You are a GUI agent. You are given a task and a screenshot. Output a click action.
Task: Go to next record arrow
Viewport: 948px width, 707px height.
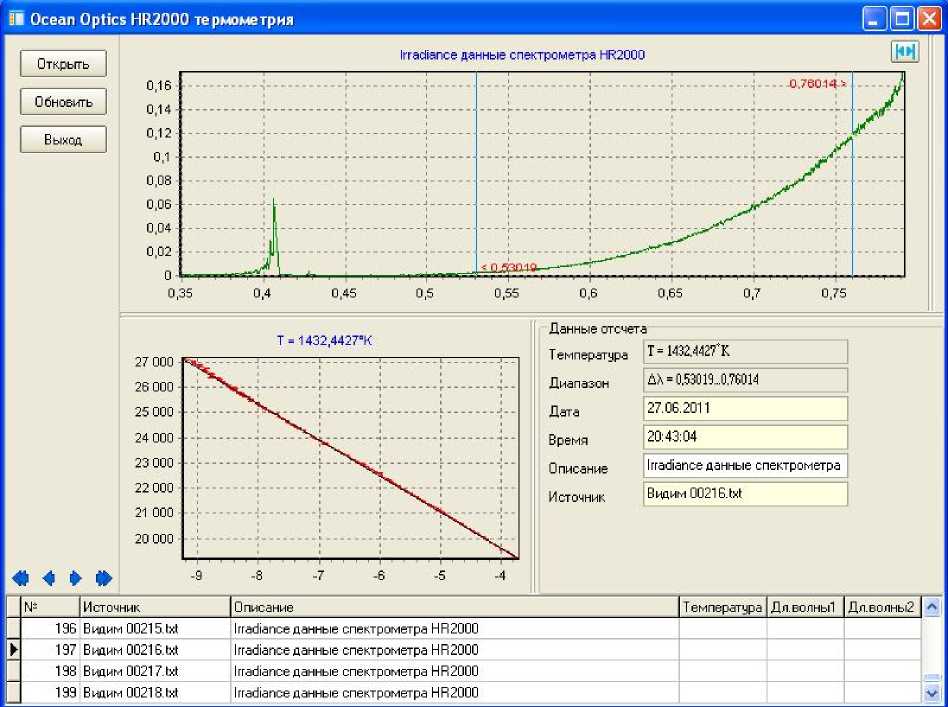click(x=75, y=578)
